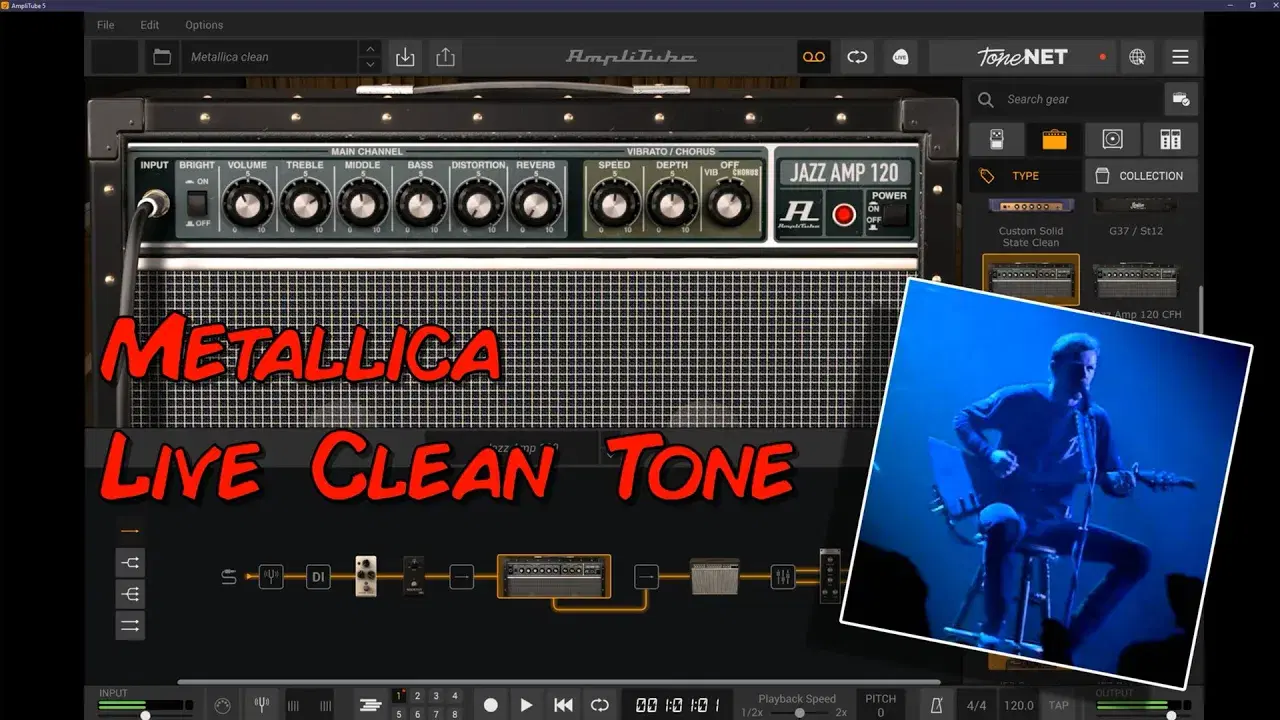Open the multitrack lines icon in bottom bar
Image resolution: width=1280 pixels, height=720 pixels.
[371, 705]
